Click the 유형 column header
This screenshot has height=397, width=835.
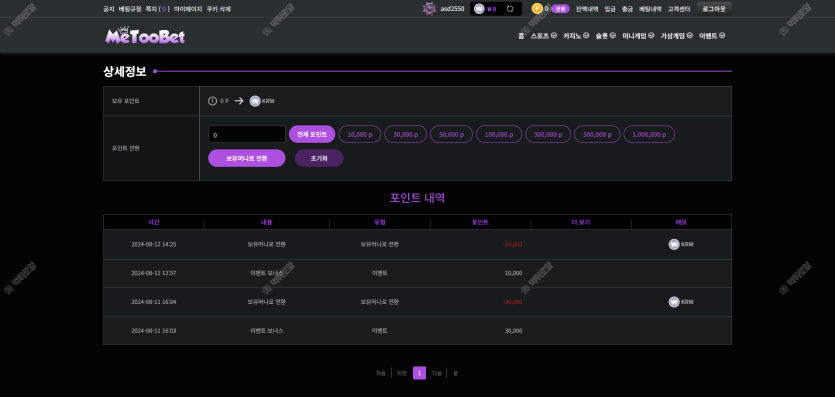(380, 222)
